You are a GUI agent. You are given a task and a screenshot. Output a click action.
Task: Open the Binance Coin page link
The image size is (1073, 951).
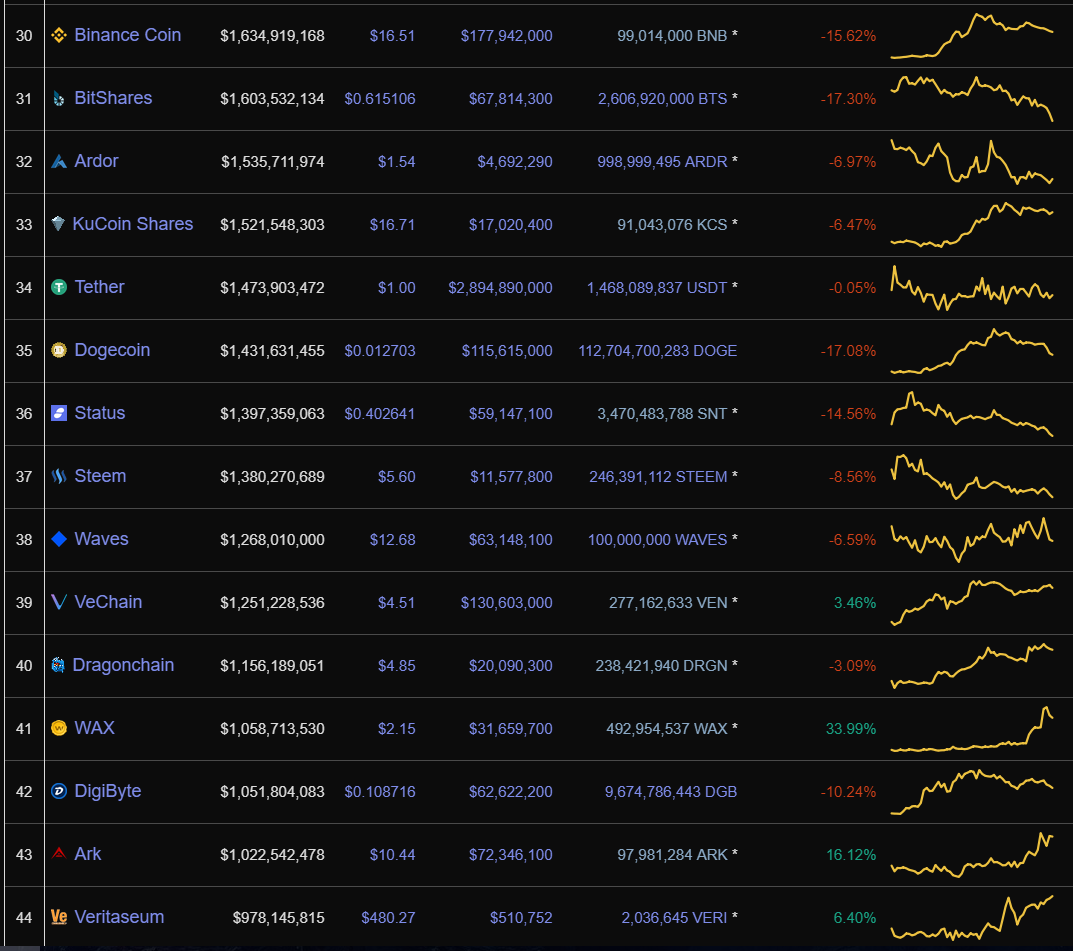[127, 35]
